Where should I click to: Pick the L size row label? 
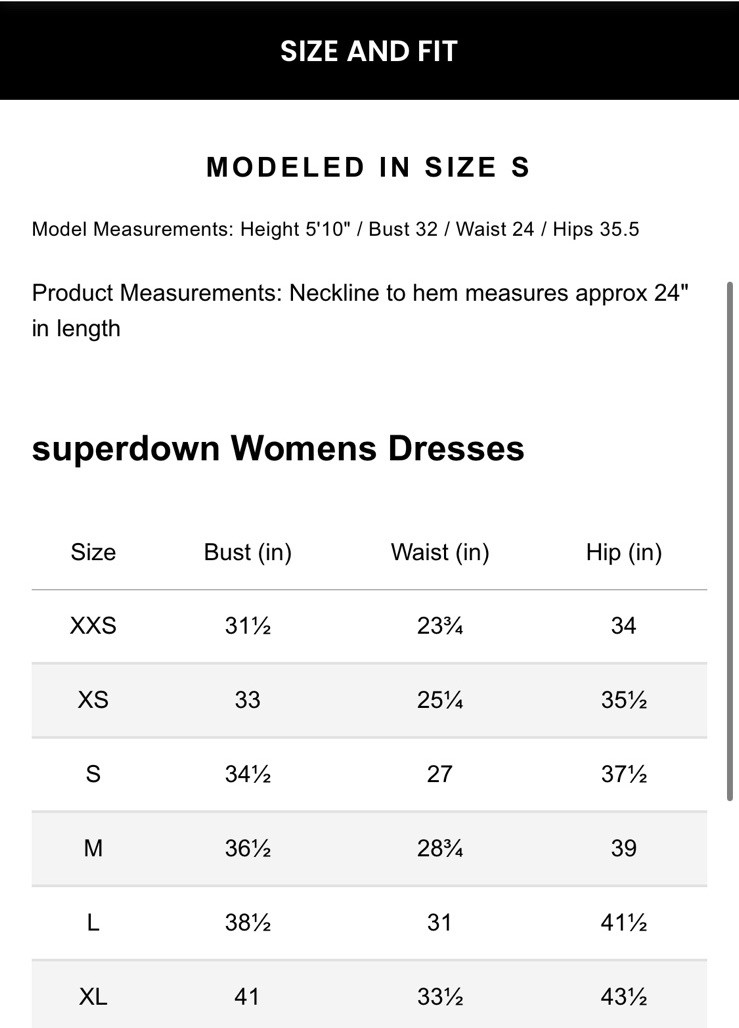pos(93,922)
